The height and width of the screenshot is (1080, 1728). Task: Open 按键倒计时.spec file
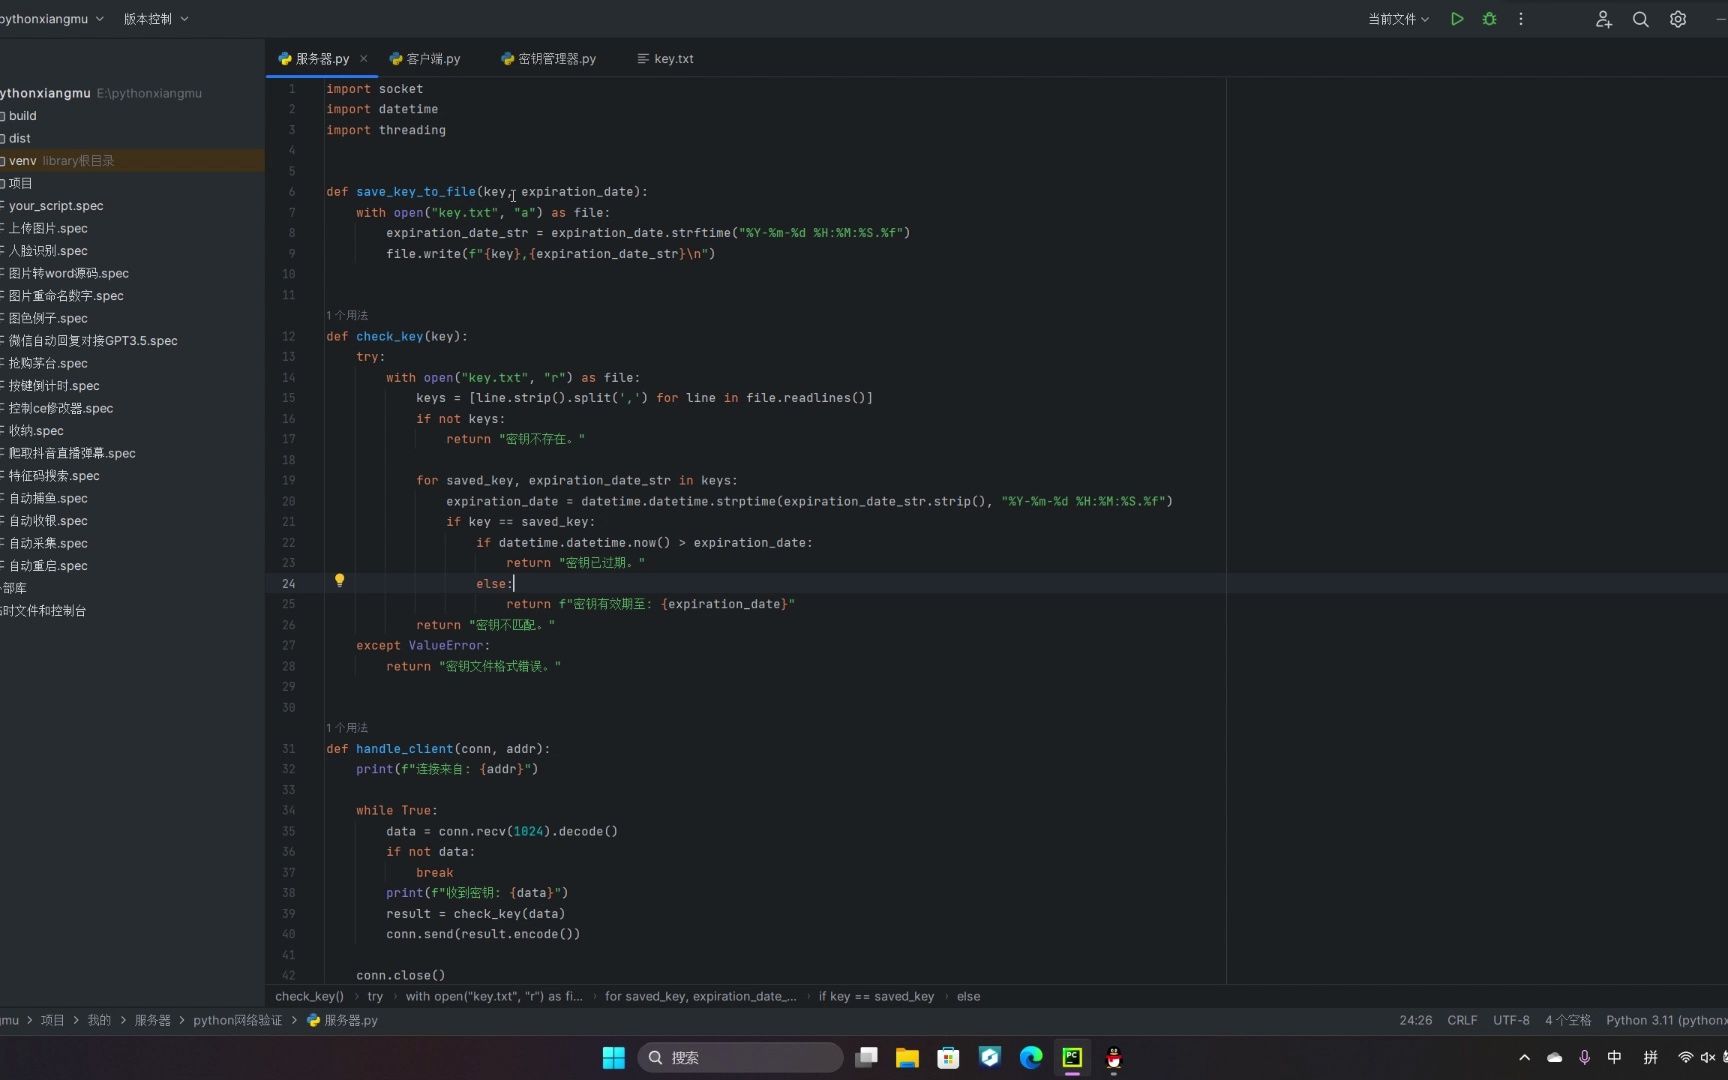52,386
